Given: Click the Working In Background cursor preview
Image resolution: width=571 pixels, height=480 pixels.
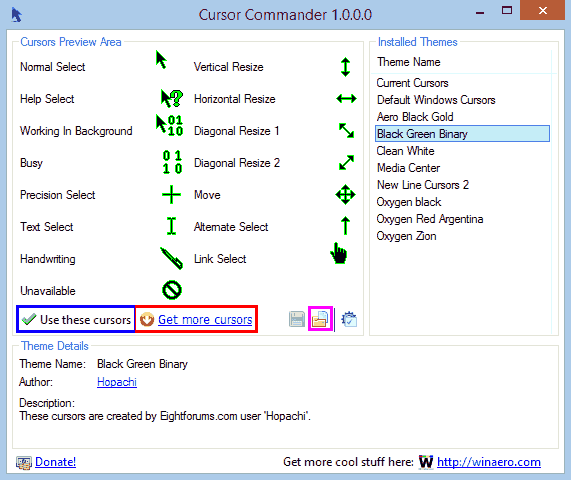Looking at the screenshot, I should coord(170,125).
